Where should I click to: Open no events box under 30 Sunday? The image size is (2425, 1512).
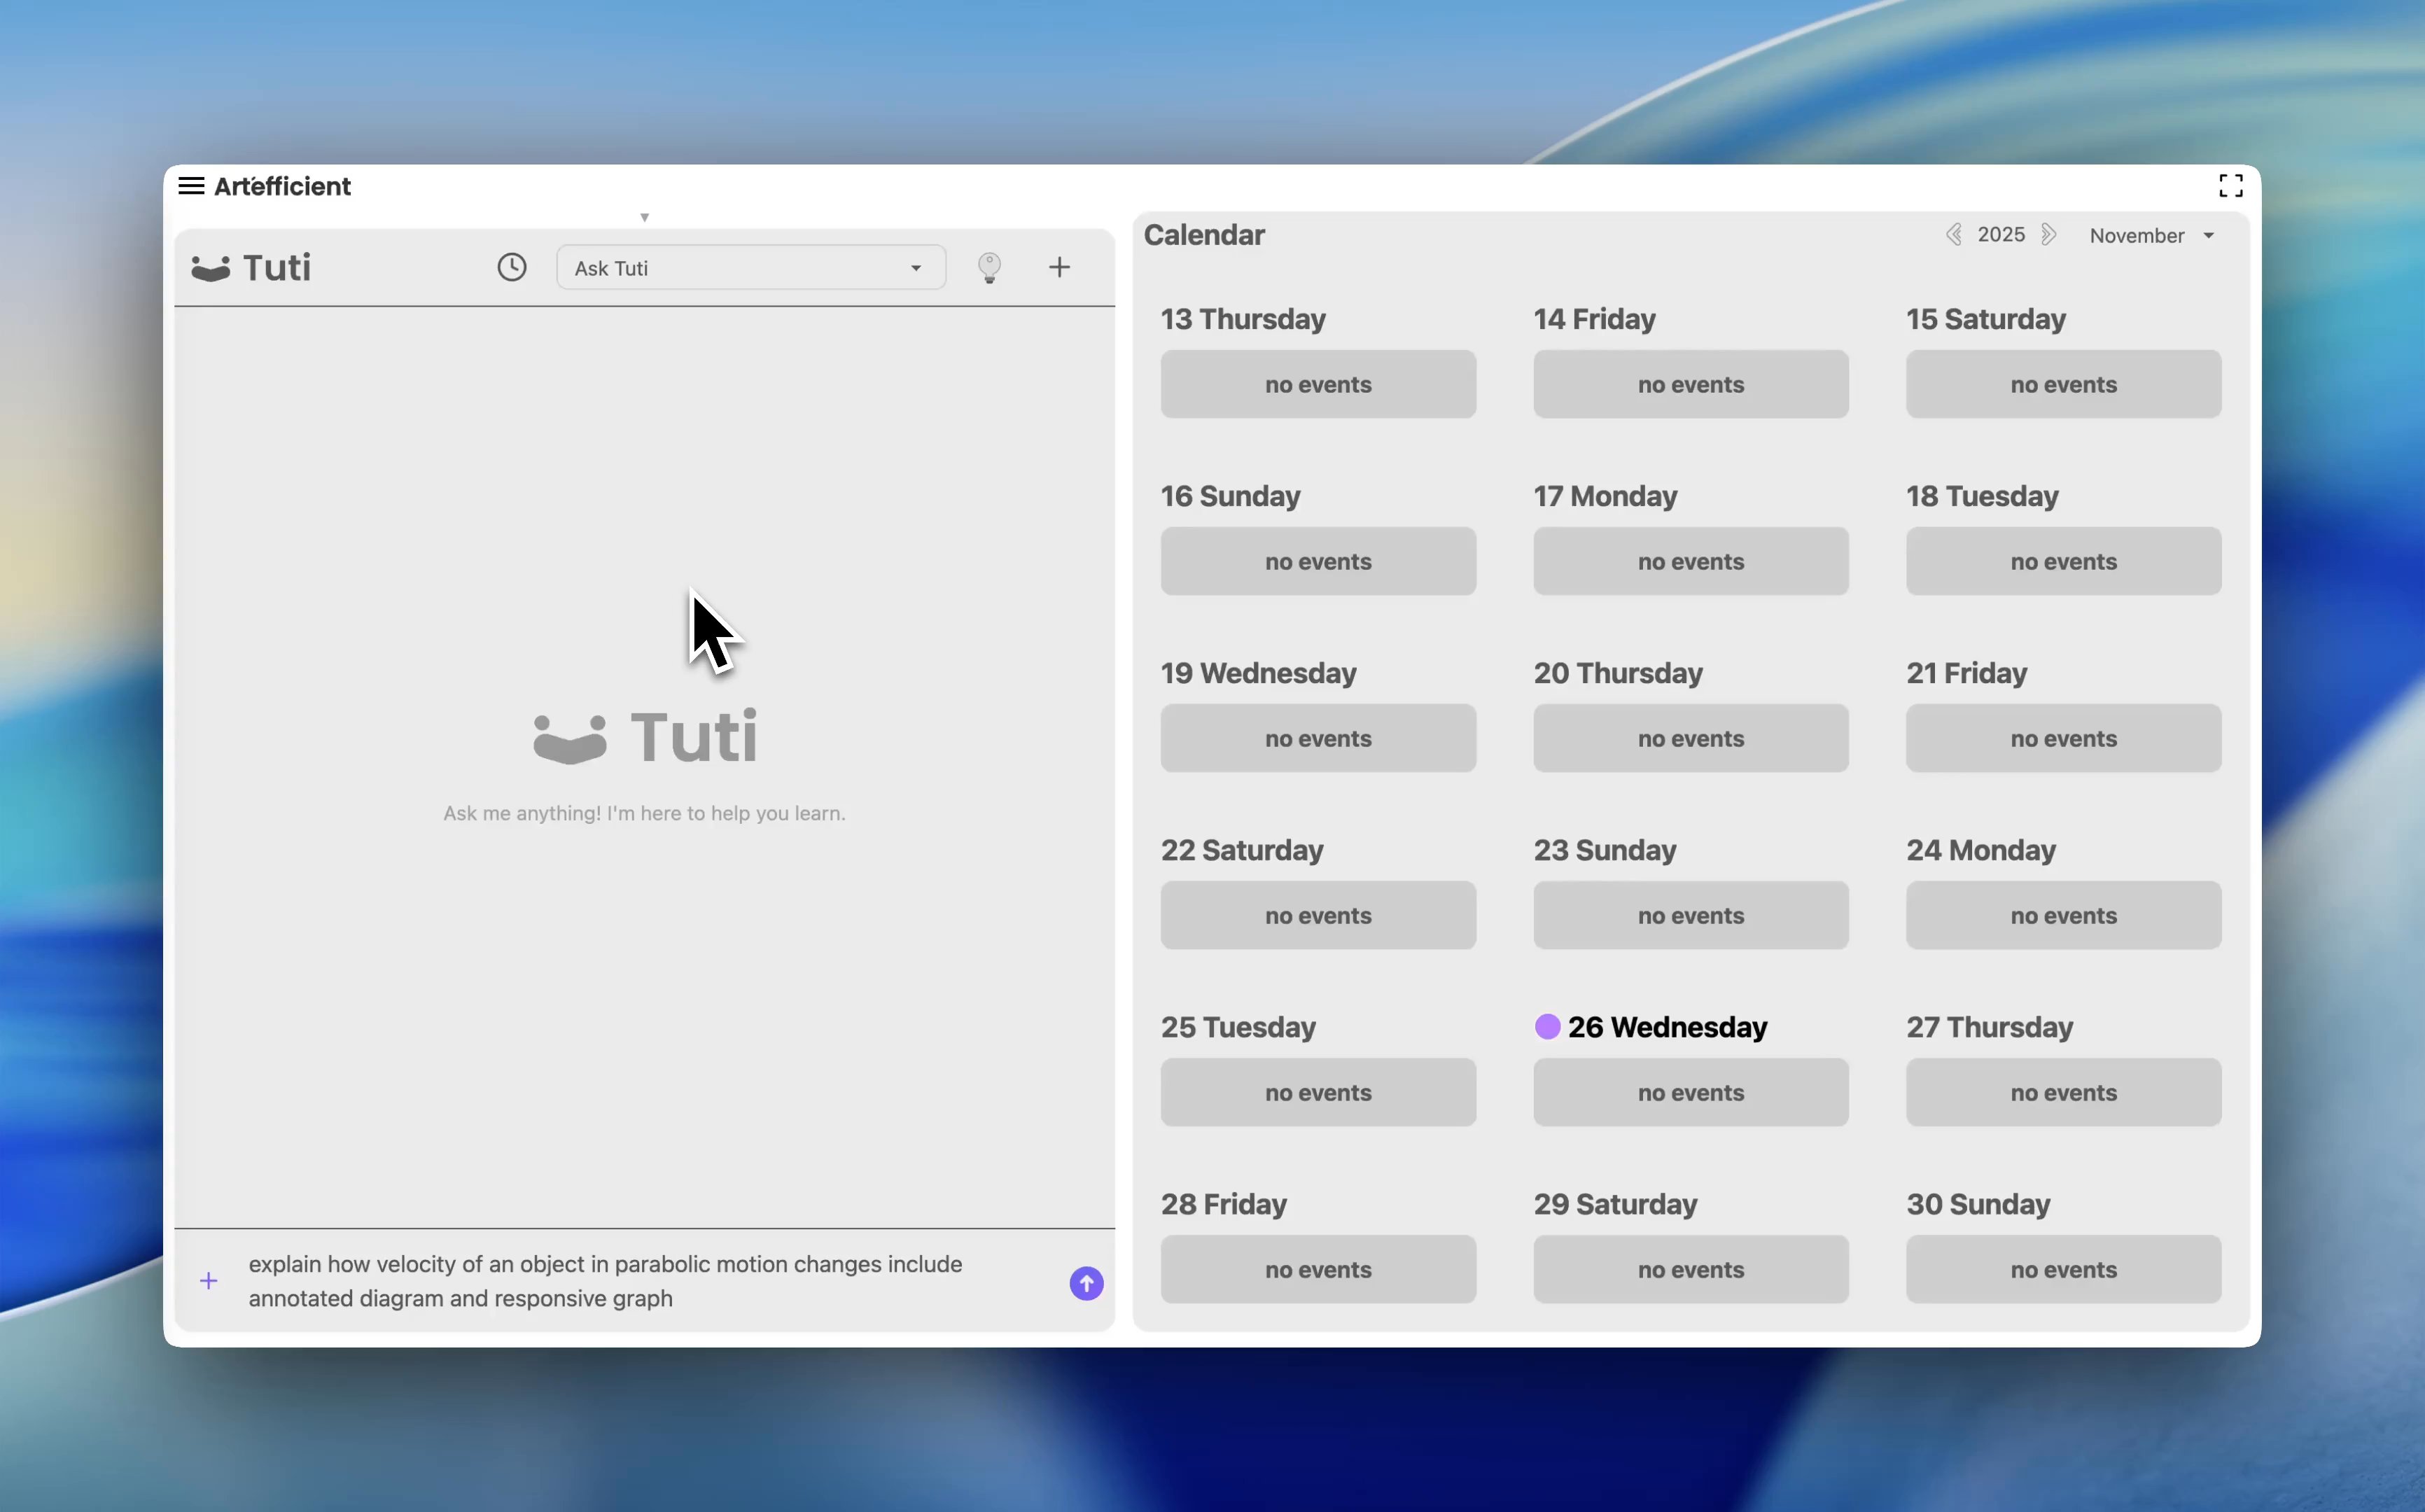click(x=2062, y=1270)
